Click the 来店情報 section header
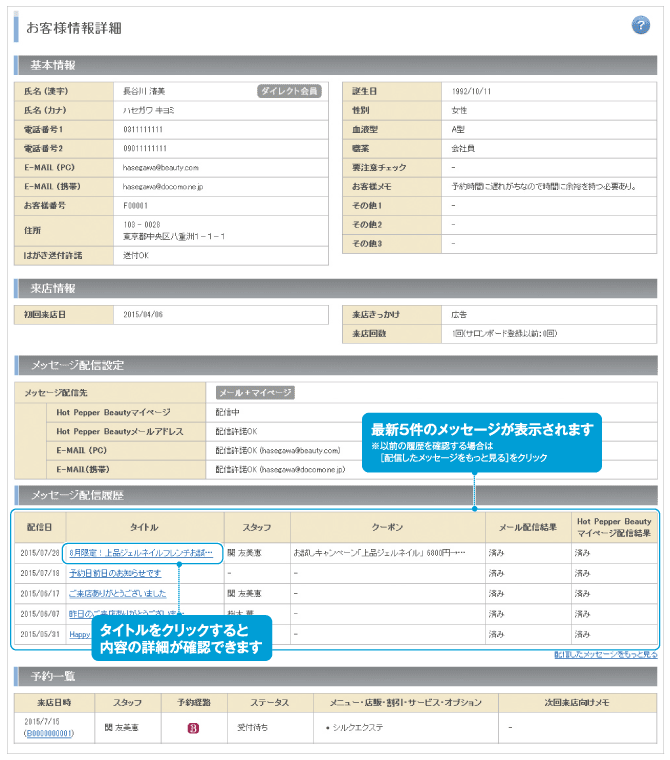 pyautogui.click(x=53, y=288)
